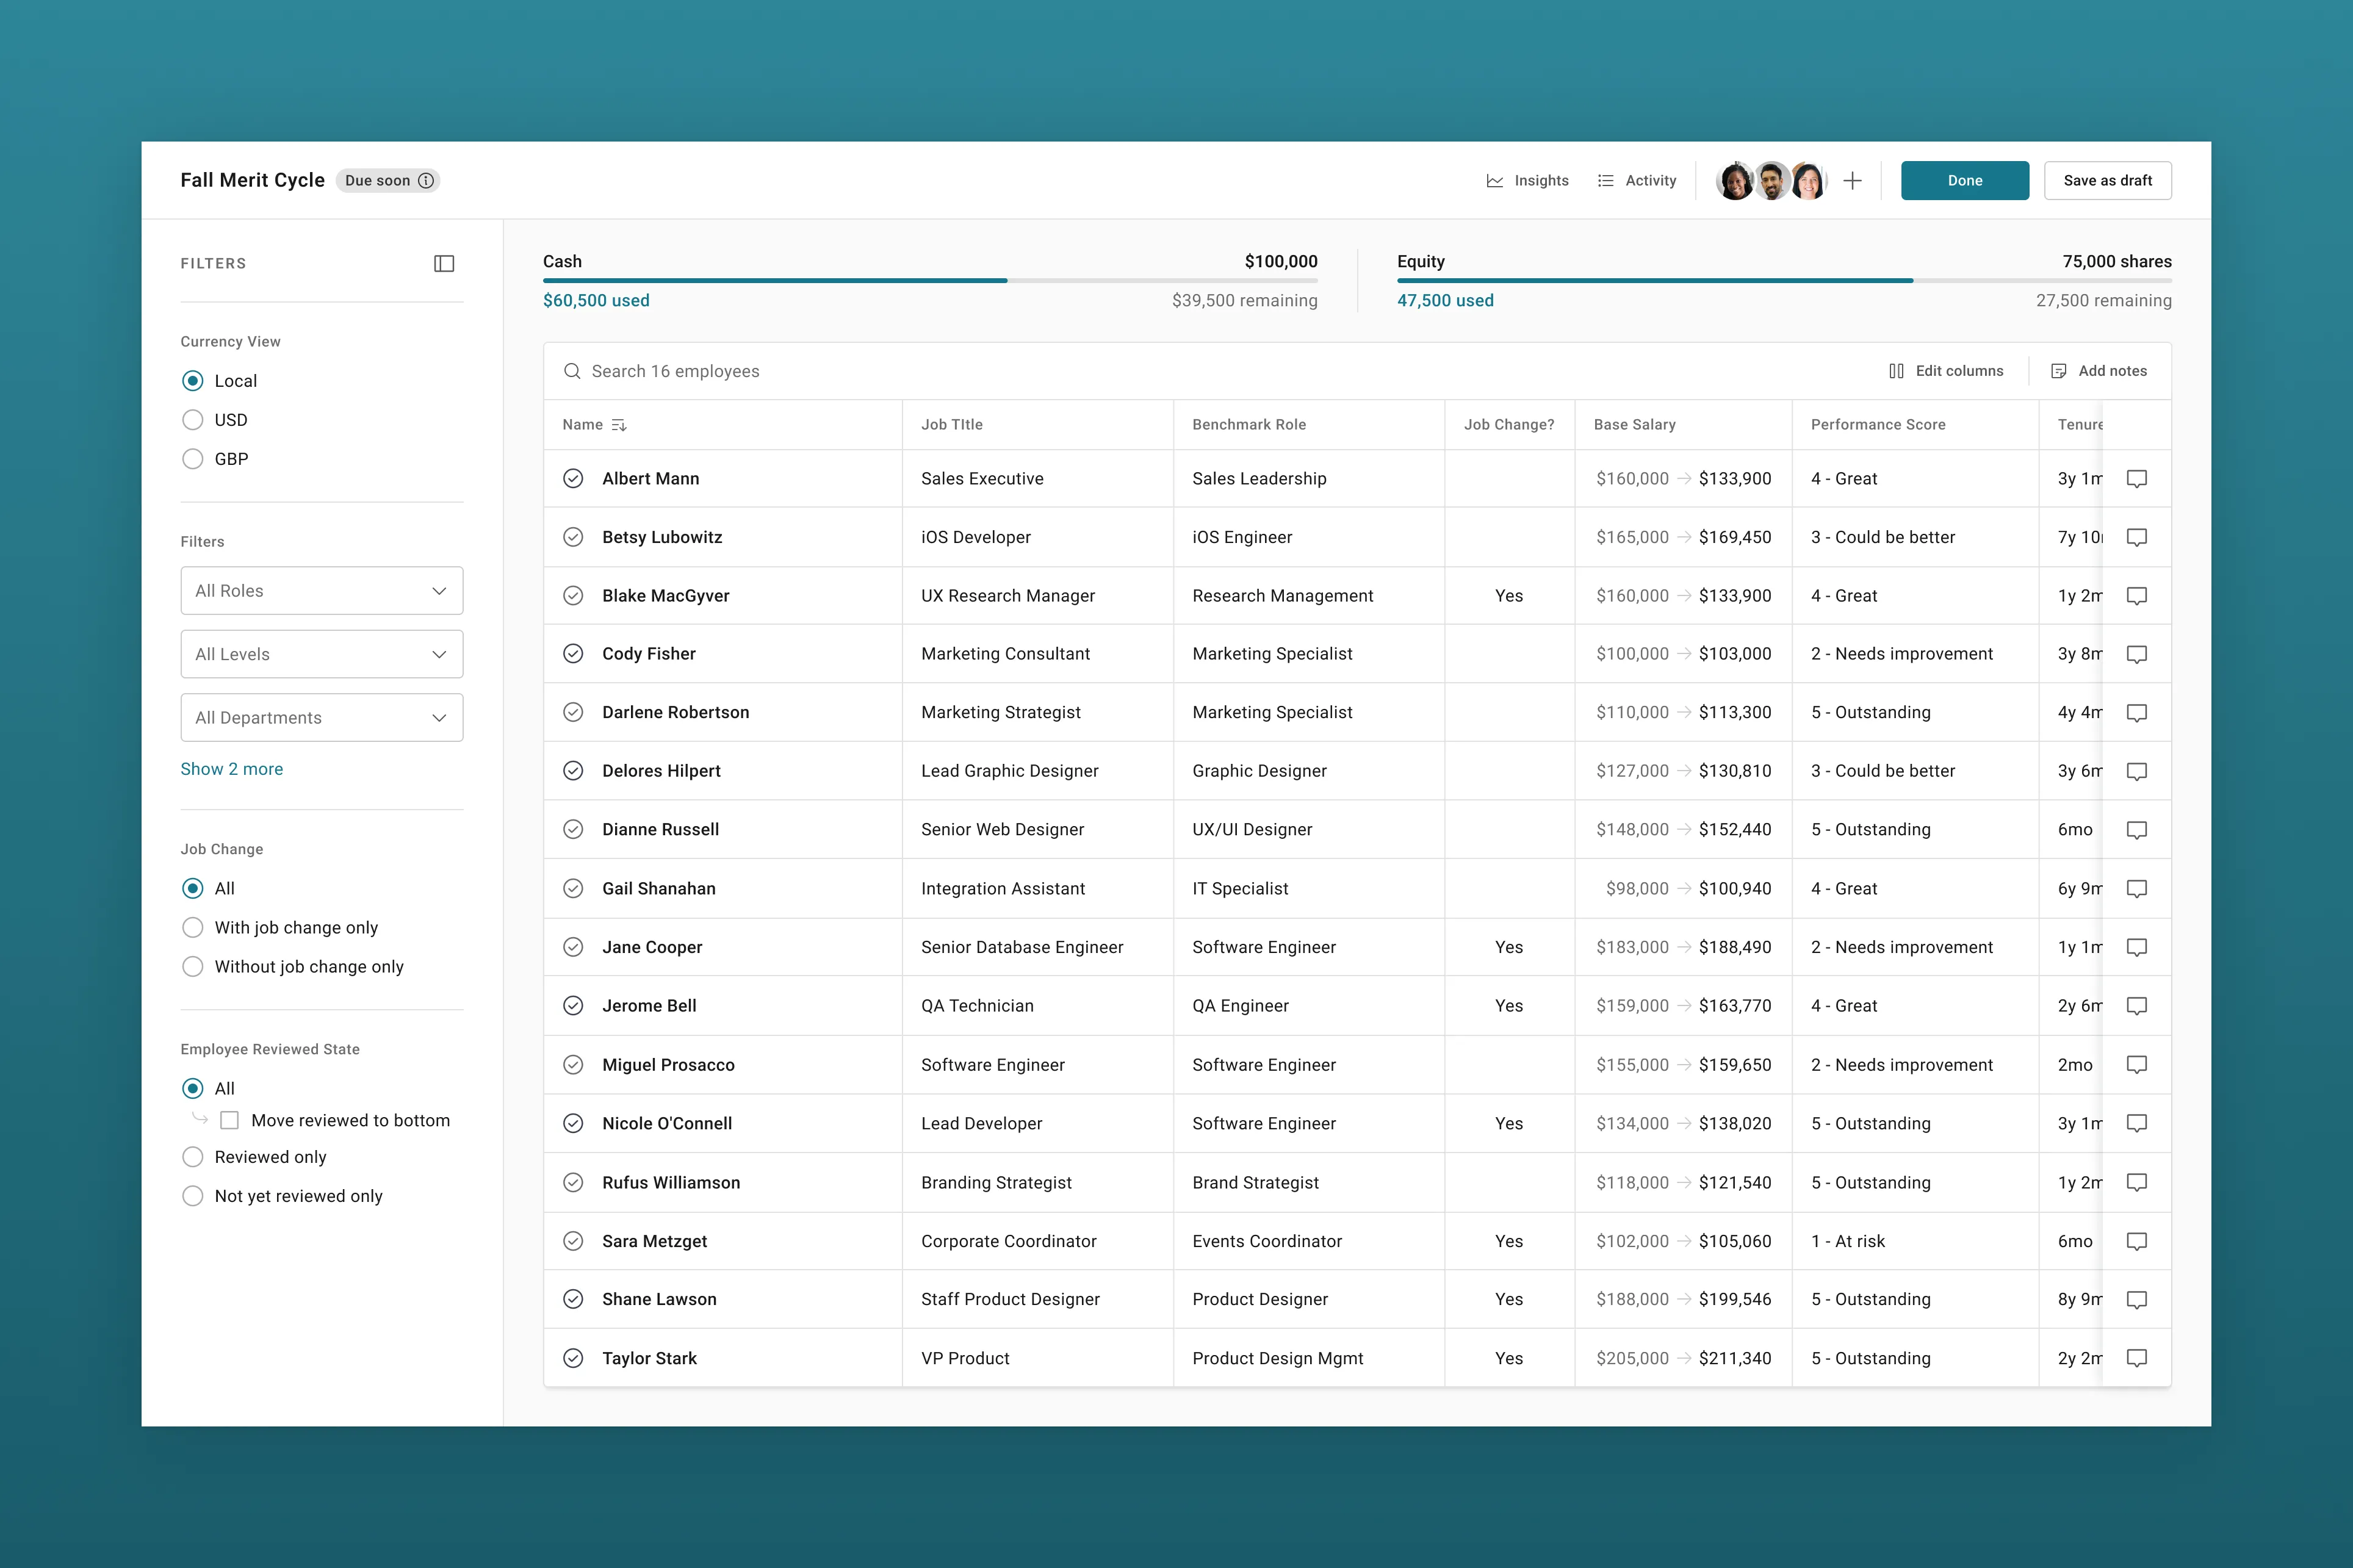Screen dimensions: 2353x1568
Task: Select With job change only option
Action: (x=193, y=928)
